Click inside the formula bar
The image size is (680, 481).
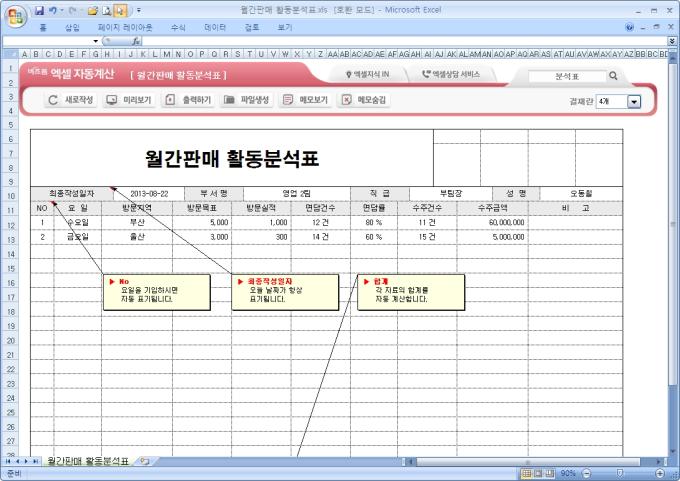click(405, 41)
